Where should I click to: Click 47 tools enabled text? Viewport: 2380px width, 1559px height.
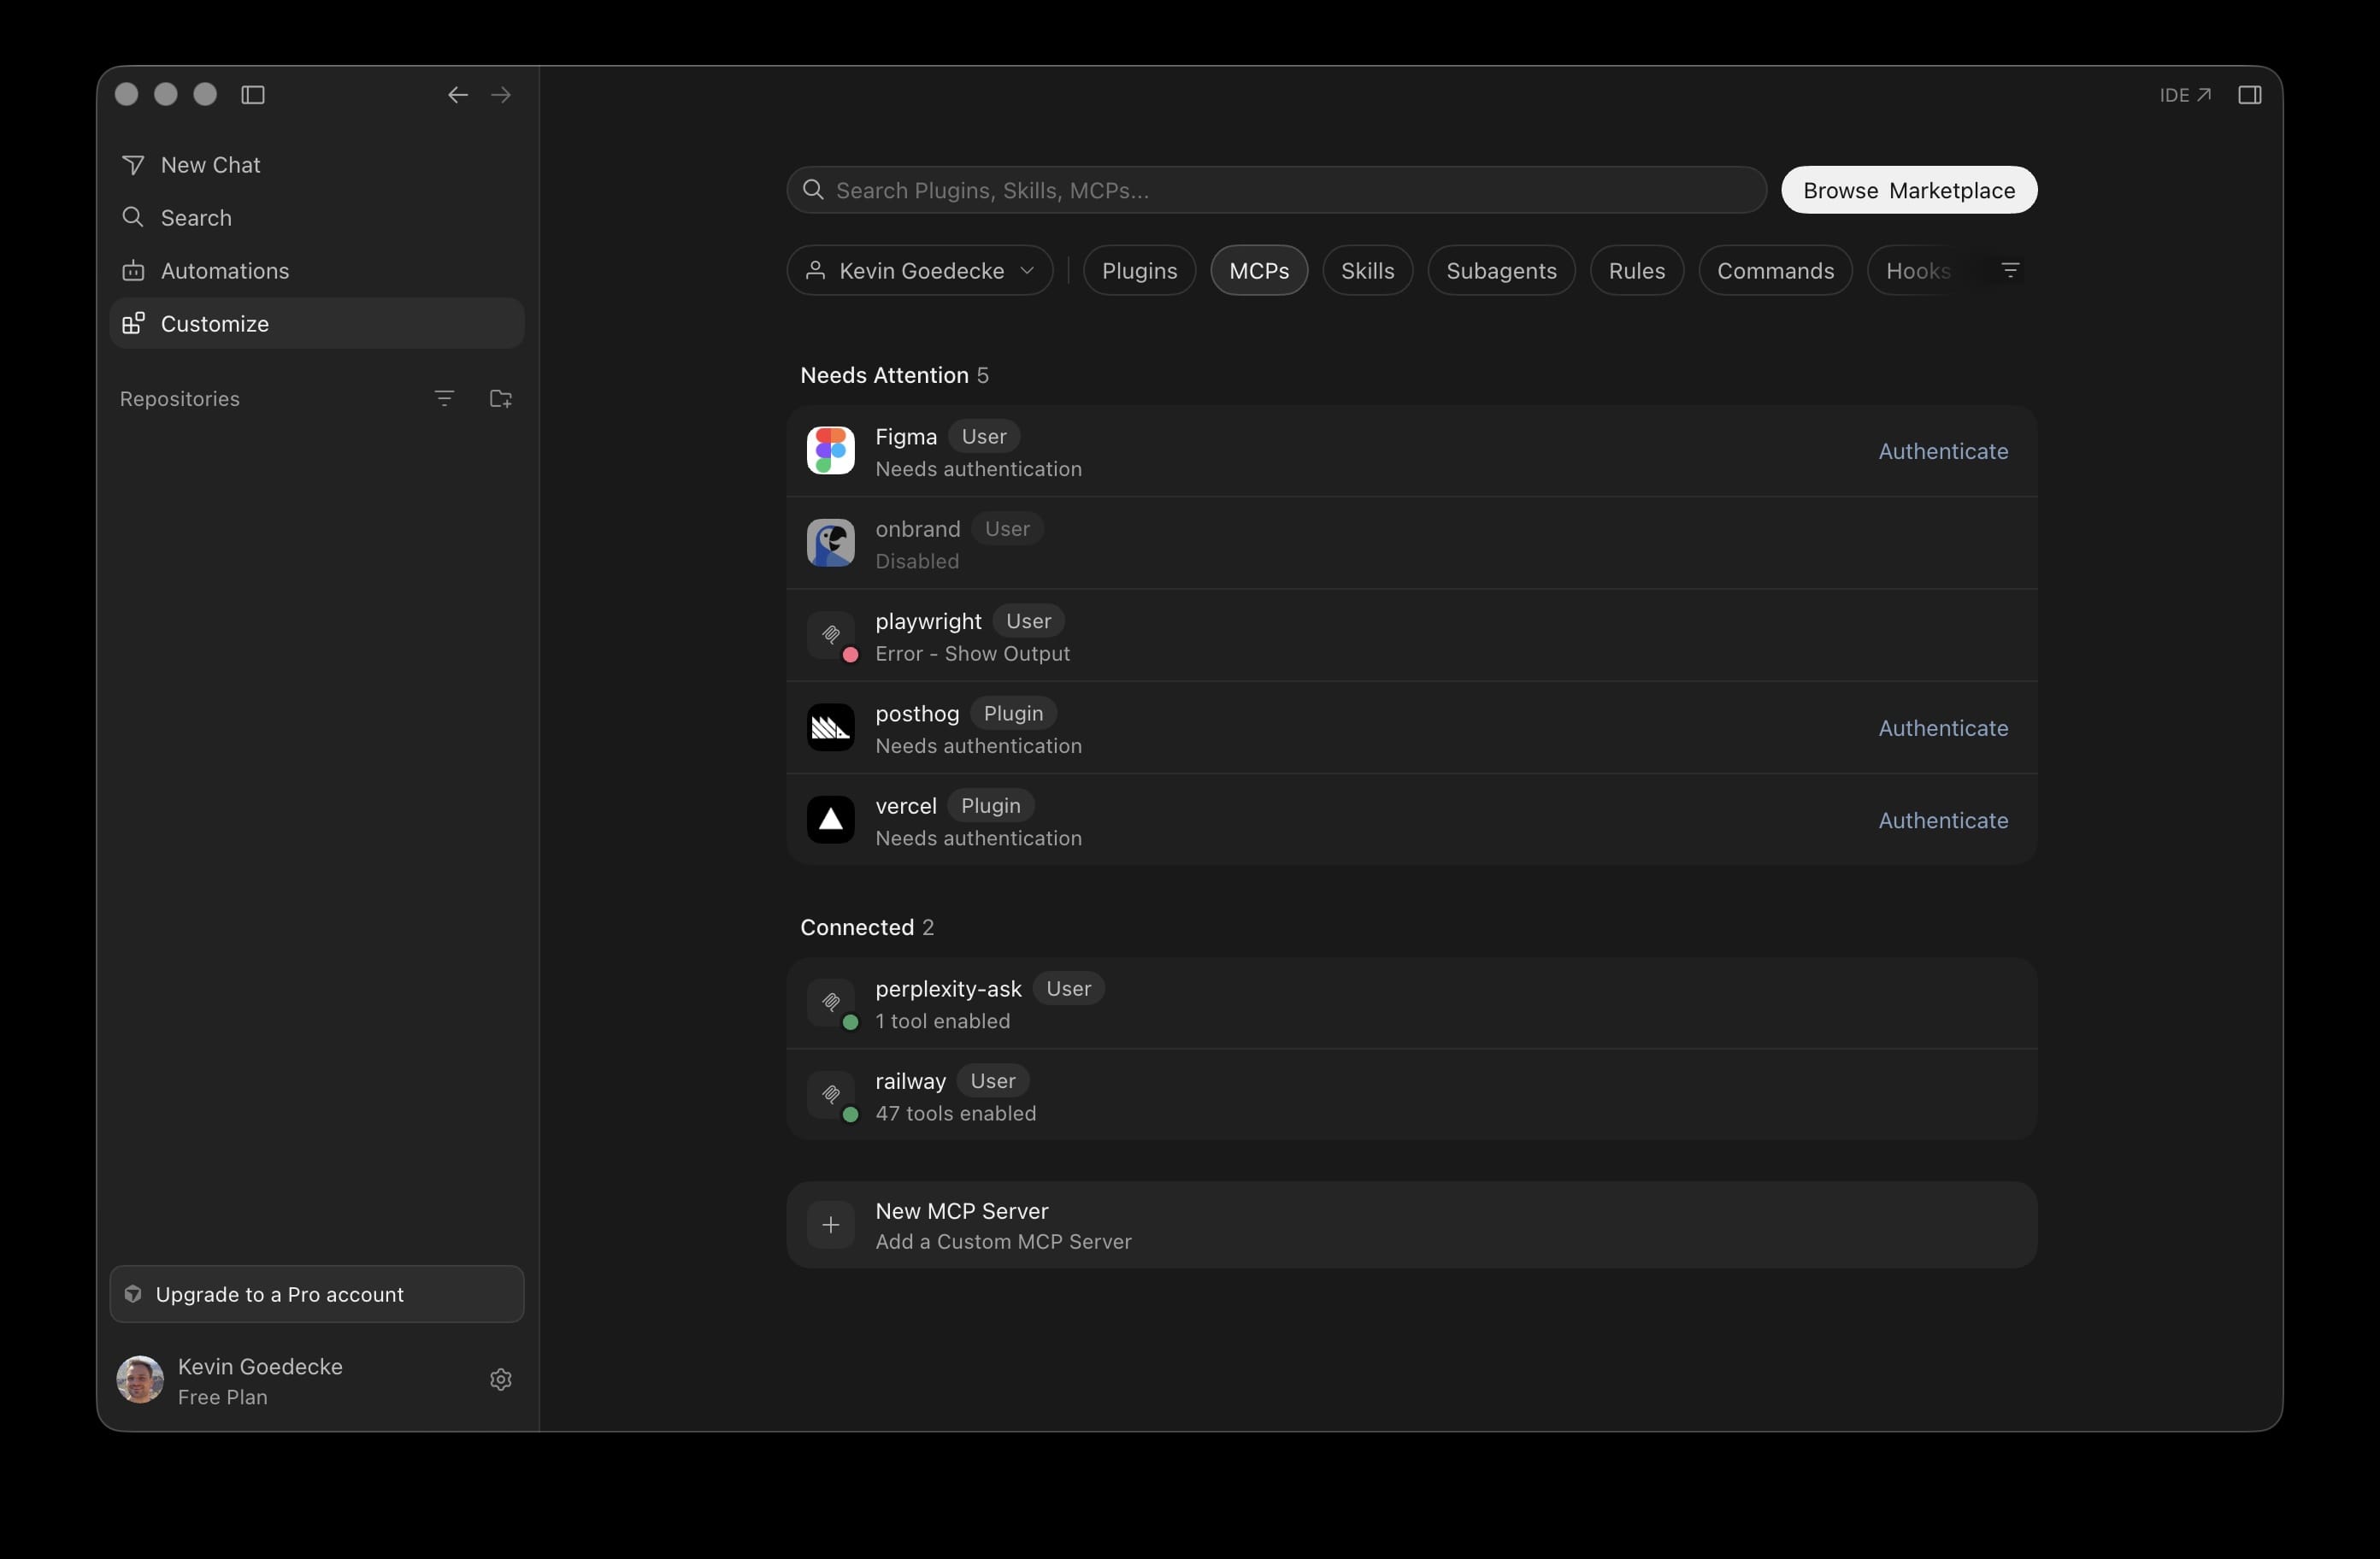955,1113
